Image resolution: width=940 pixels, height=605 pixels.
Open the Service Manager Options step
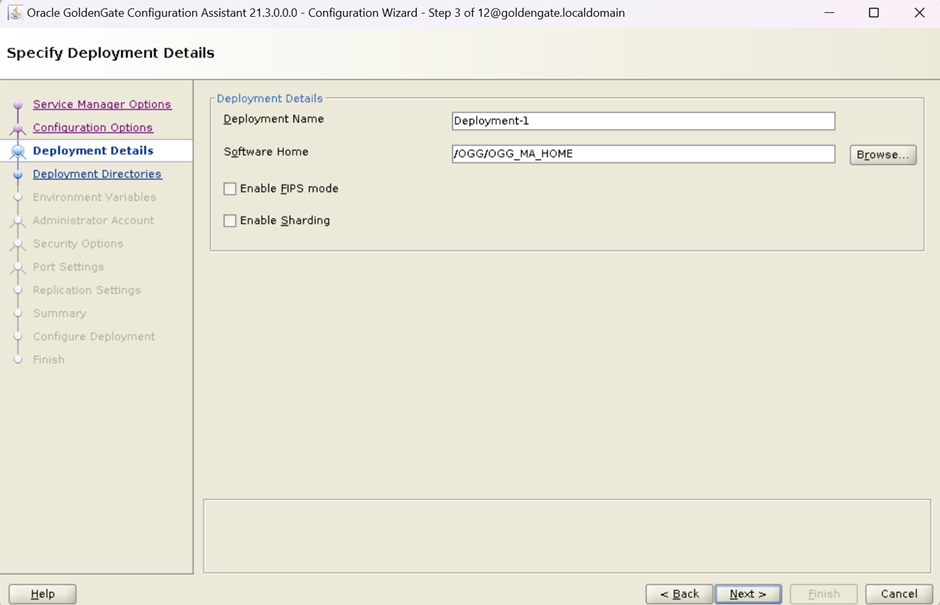(x=102, y=104)
